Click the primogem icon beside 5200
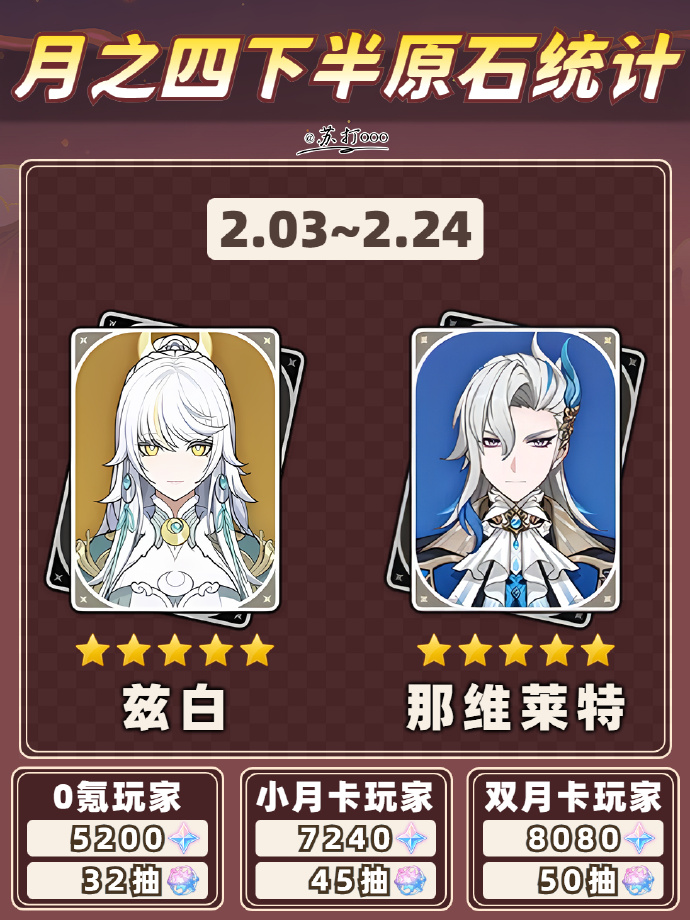Viewport: 690px width, 920px height. (186, 837)
